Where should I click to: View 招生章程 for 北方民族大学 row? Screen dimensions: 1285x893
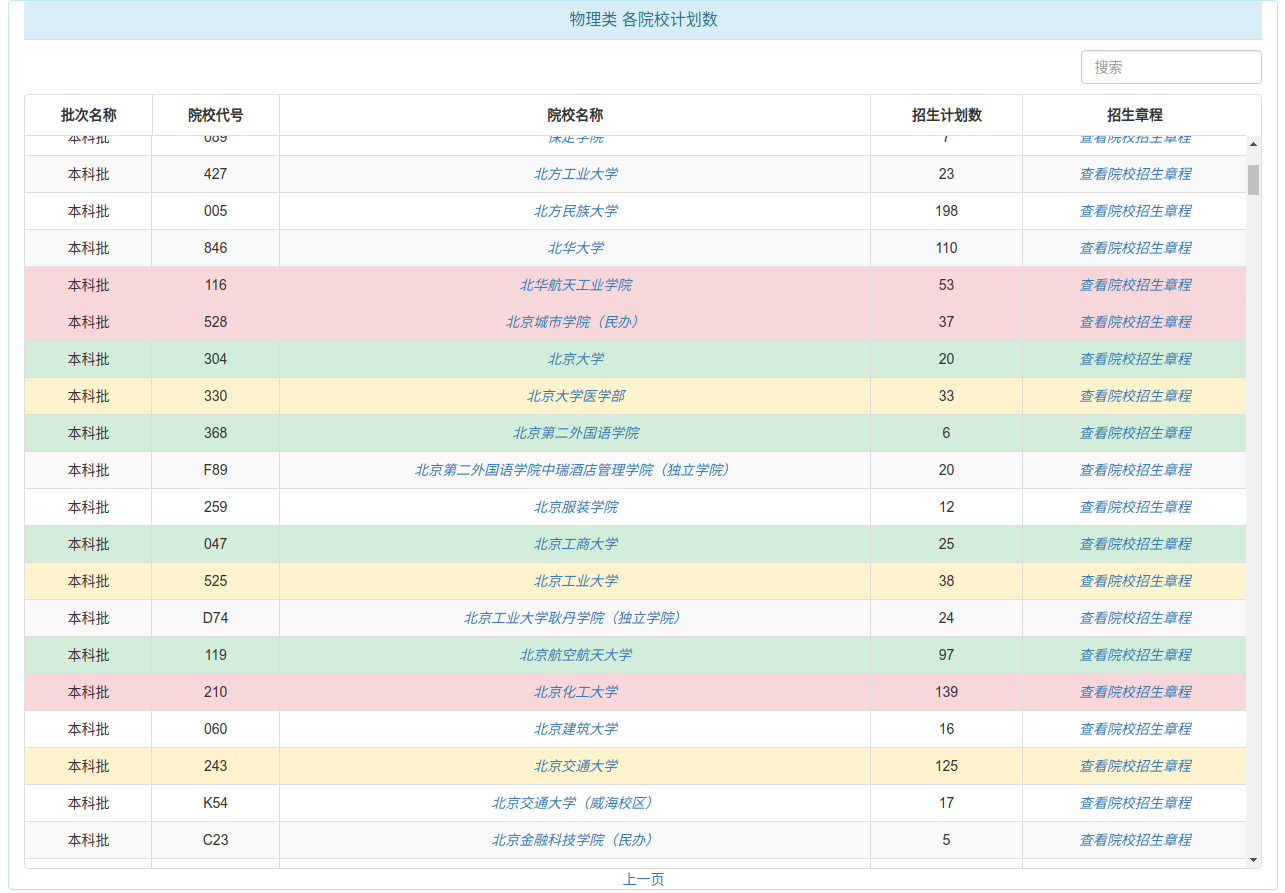coord(1135,211)
